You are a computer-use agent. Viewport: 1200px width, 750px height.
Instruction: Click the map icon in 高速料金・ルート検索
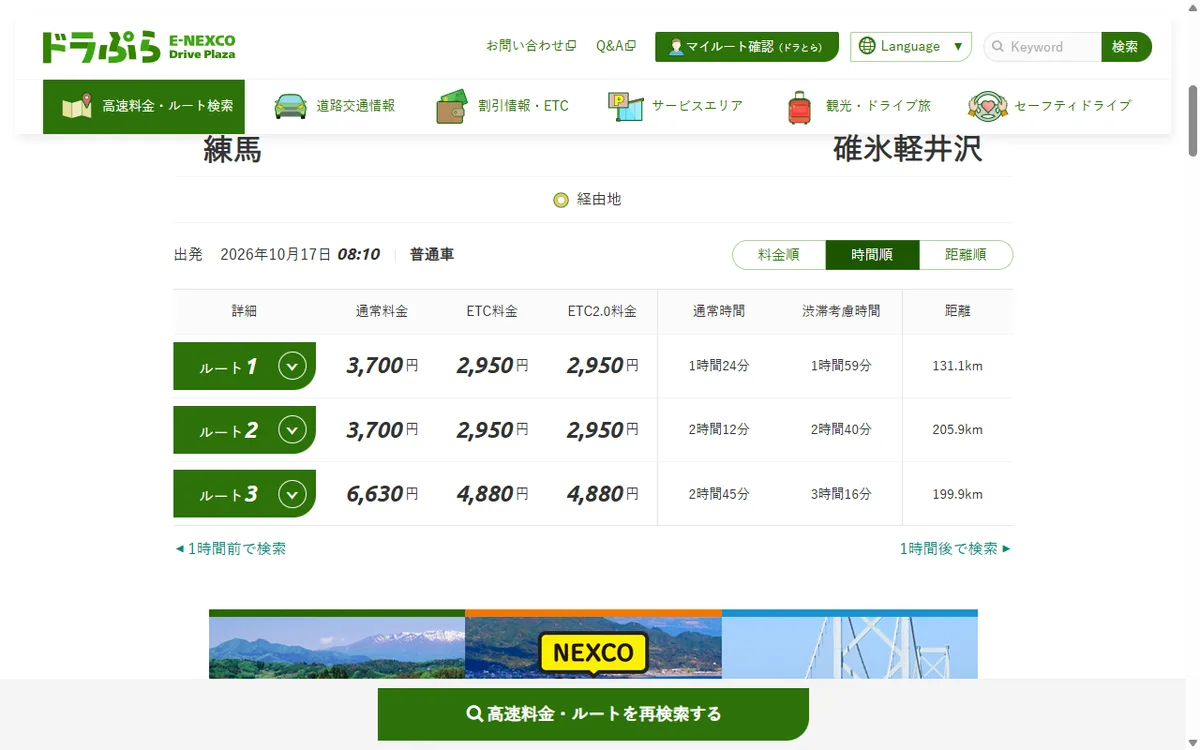click(77, 106)
